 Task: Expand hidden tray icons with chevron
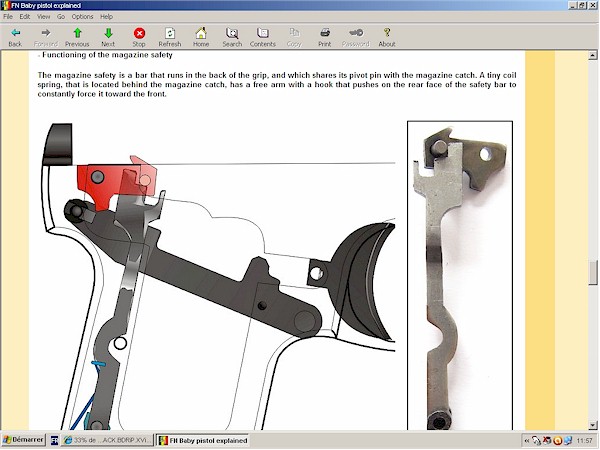[527, 441]
